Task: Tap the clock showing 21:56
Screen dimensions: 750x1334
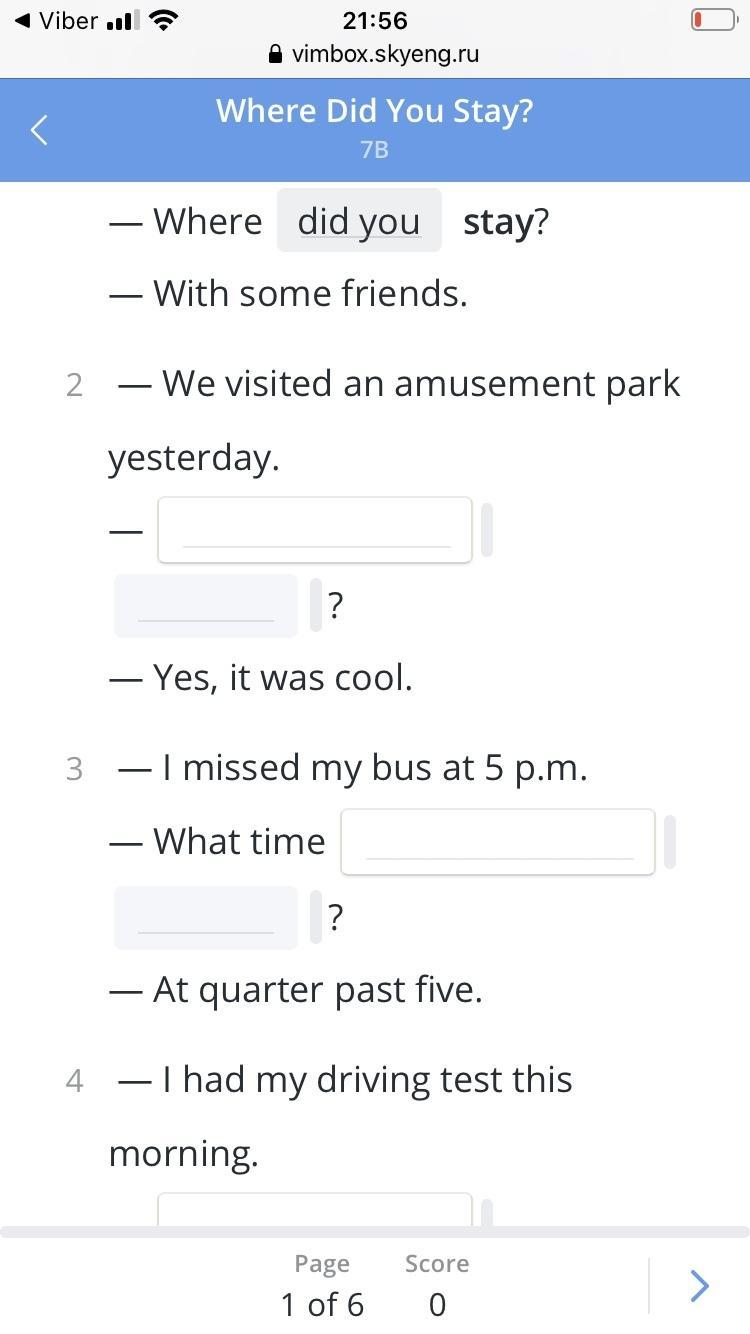Action: [x=375, y=20]
